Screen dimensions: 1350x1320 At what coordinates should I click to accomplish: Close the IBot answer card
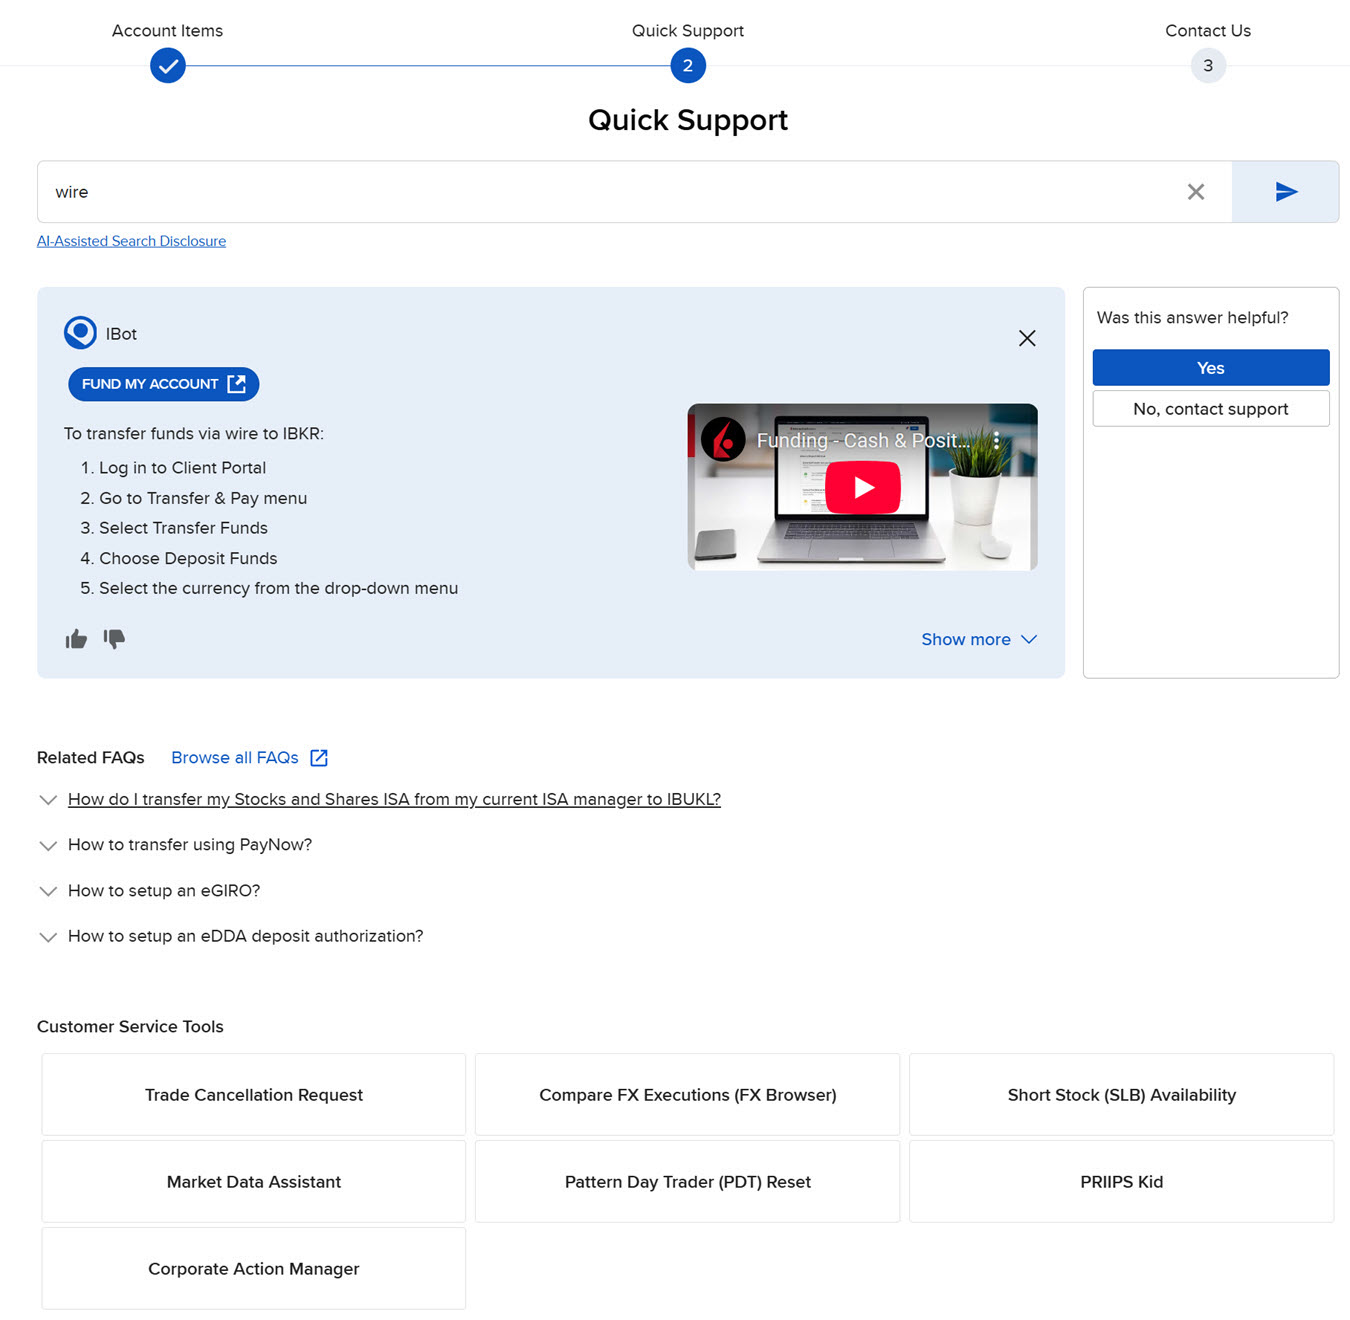(1027, 338)
